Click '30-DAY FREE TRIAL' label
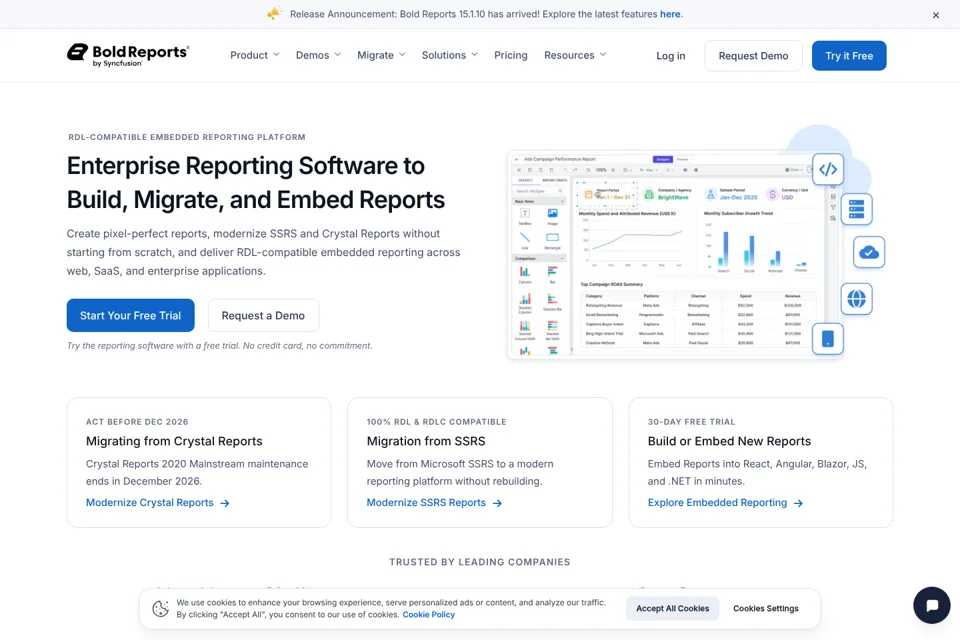This screenshot has width=960, height=640. (691, 422)
